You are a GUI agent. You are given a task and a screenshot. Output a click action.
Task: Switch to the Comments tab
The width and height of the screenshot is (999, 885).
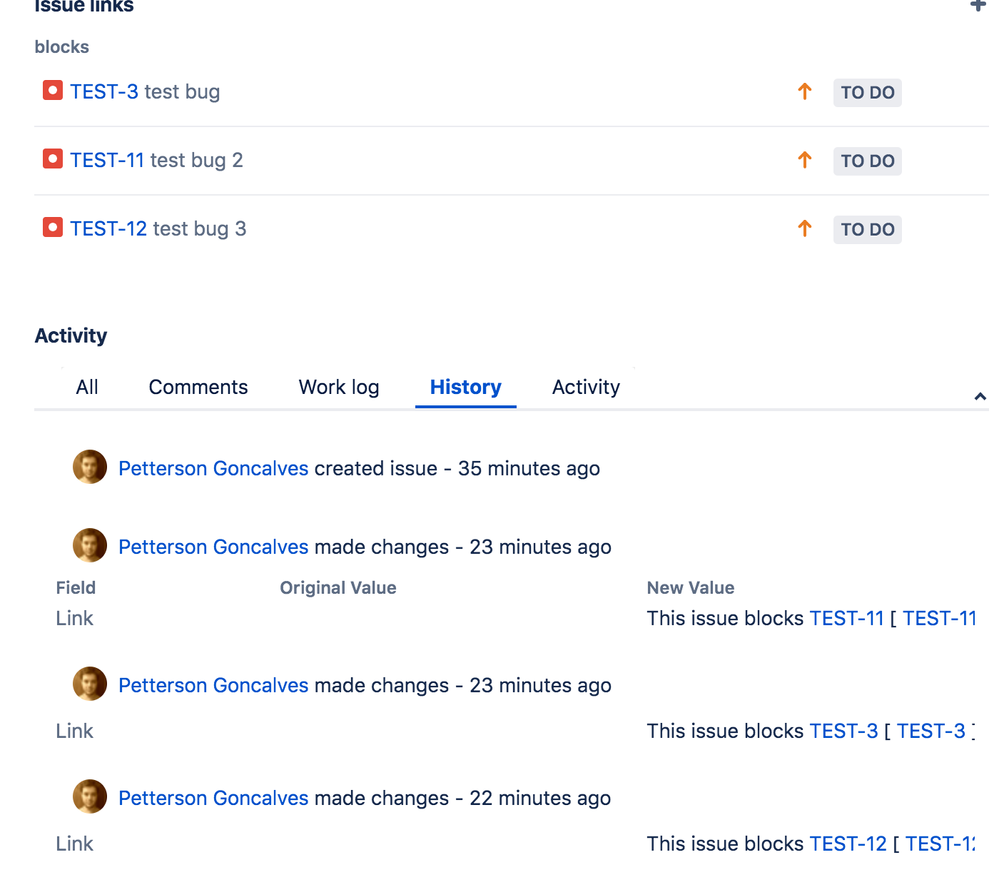click(198, 387)
